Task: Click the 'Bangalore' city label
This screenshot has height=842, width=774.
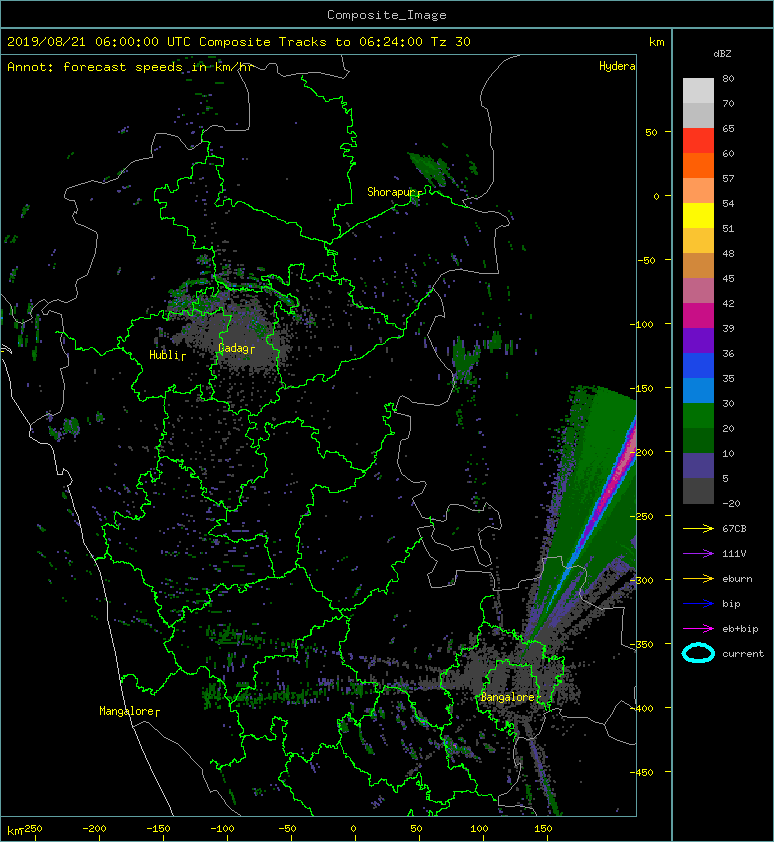Action: [x=507, y=697]
